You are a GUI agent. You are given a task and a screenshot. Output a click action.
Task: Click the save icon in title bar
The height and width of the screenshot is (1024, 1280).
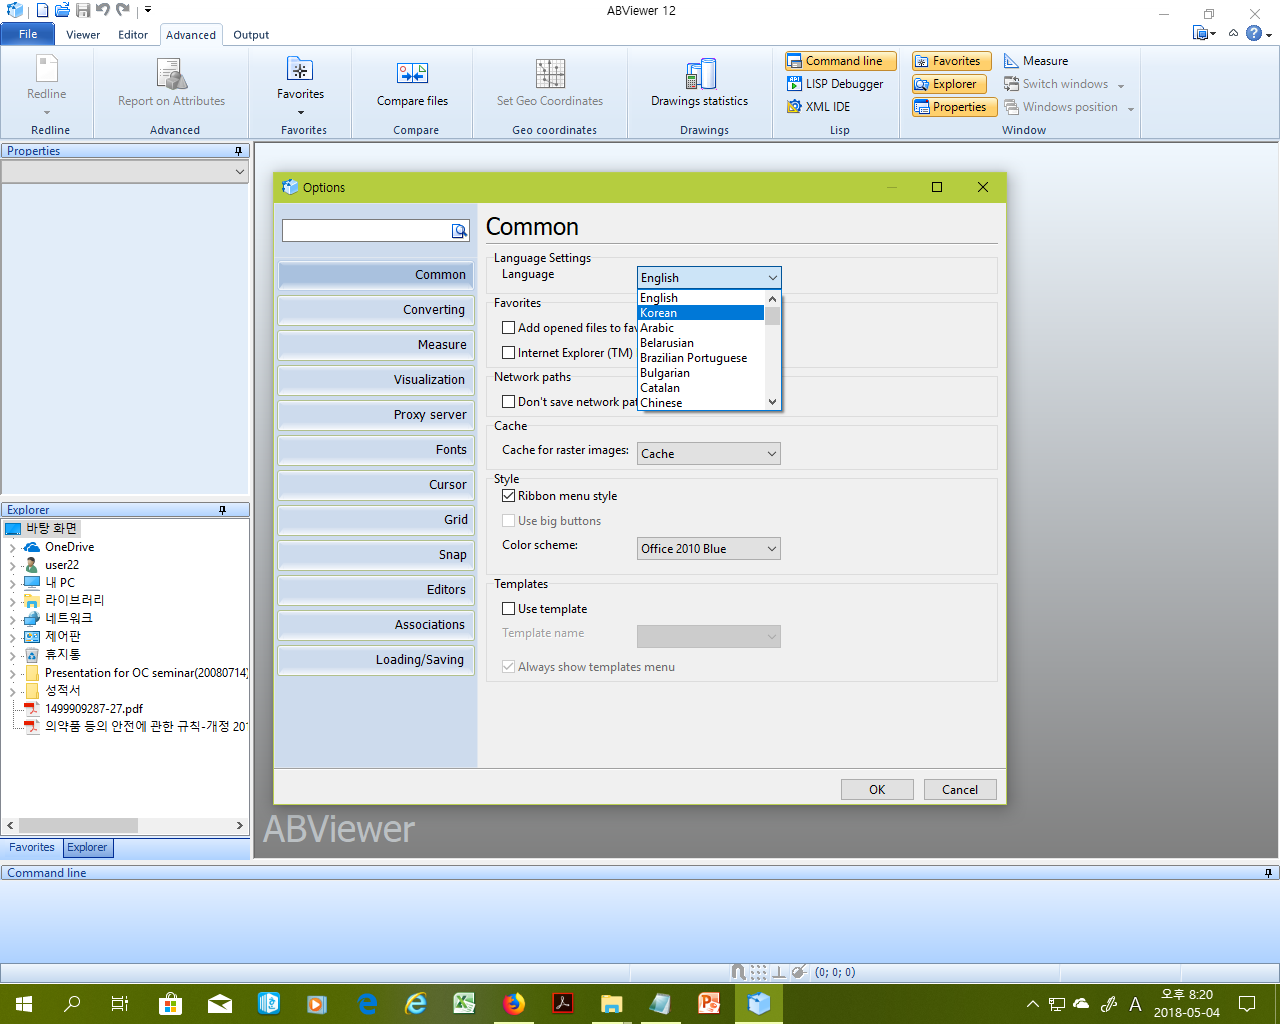pos(83,10)
